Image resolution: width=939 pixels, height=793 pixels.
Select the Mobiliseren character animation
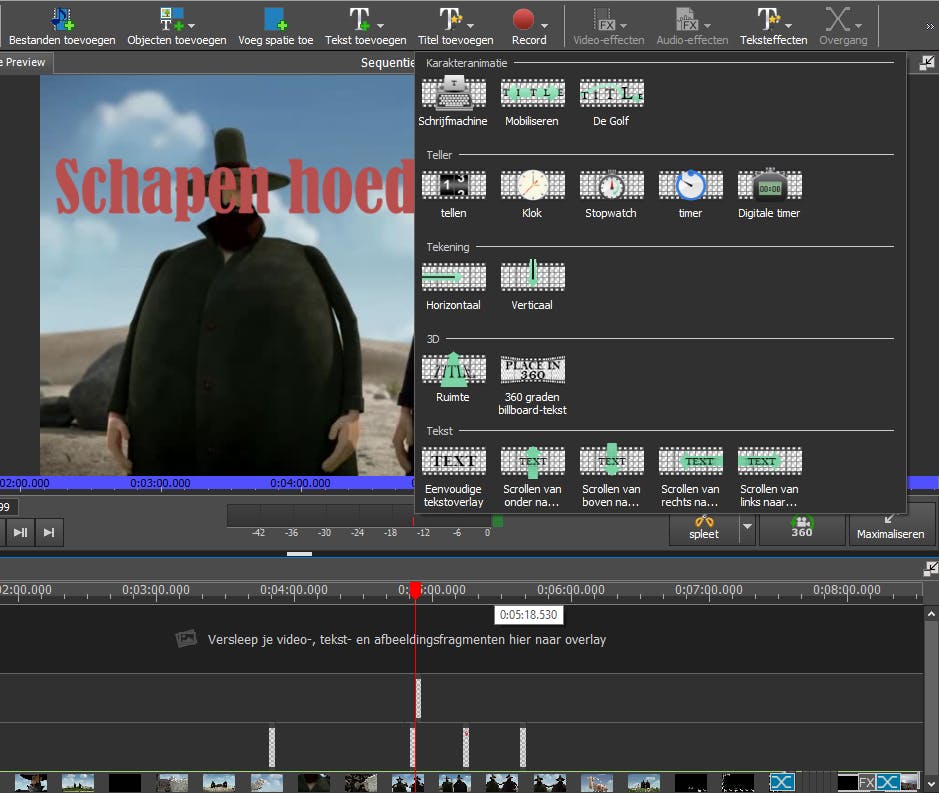pyautogui.click(x=532, y=102)
